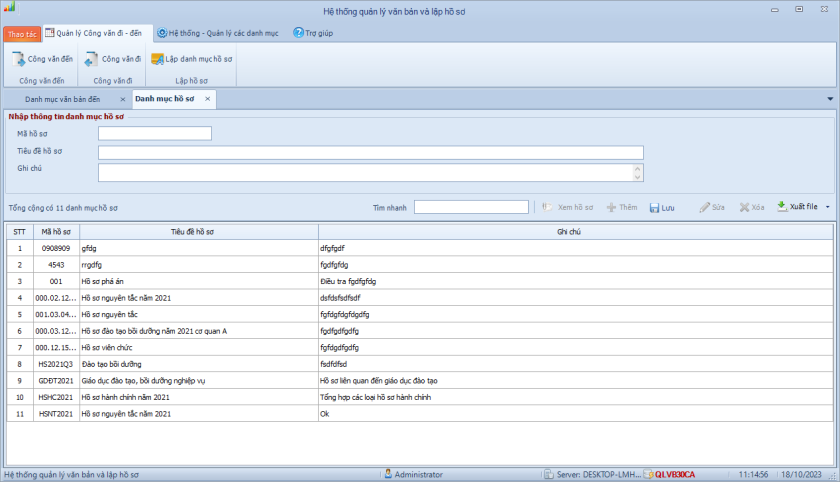The width and height of the screenshot is (840, 482).
Task: Click the Administrator user icon in status bar
Action: pos(388,474)
